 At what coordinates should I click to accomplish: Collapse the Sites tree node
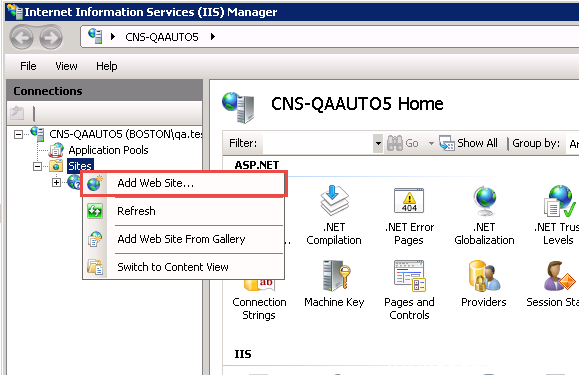[x=37, y=166]
